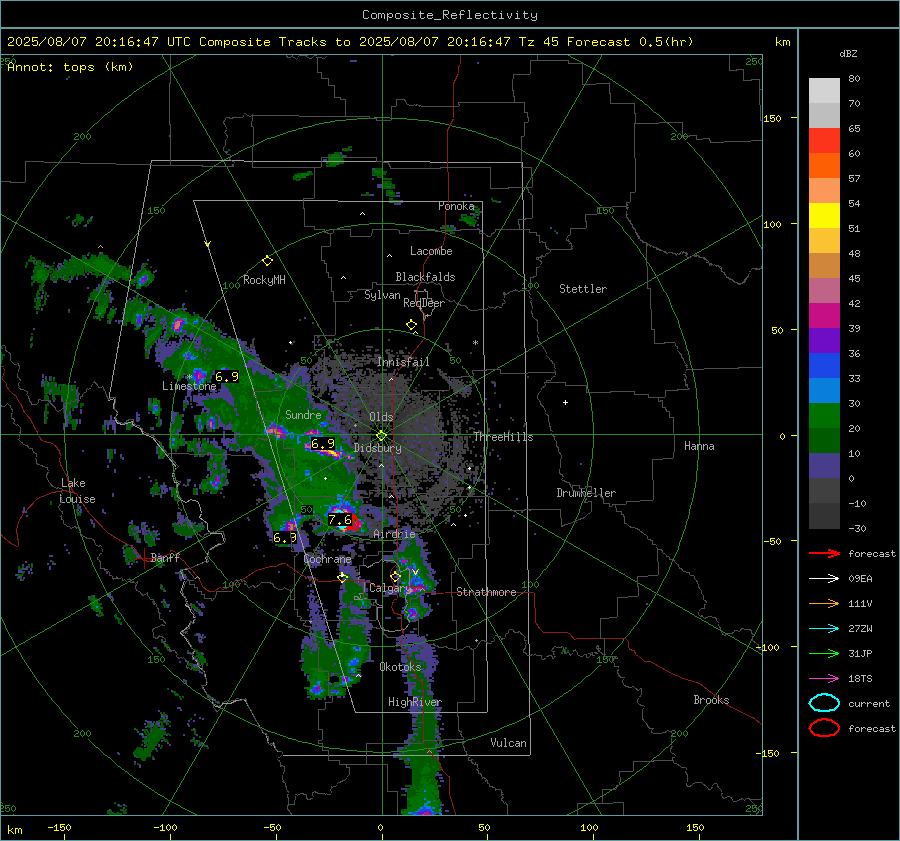This screenshot has height=841, width=900.
Task: Click the red forecast arrow in legend
Action: [x=824, y=553]
